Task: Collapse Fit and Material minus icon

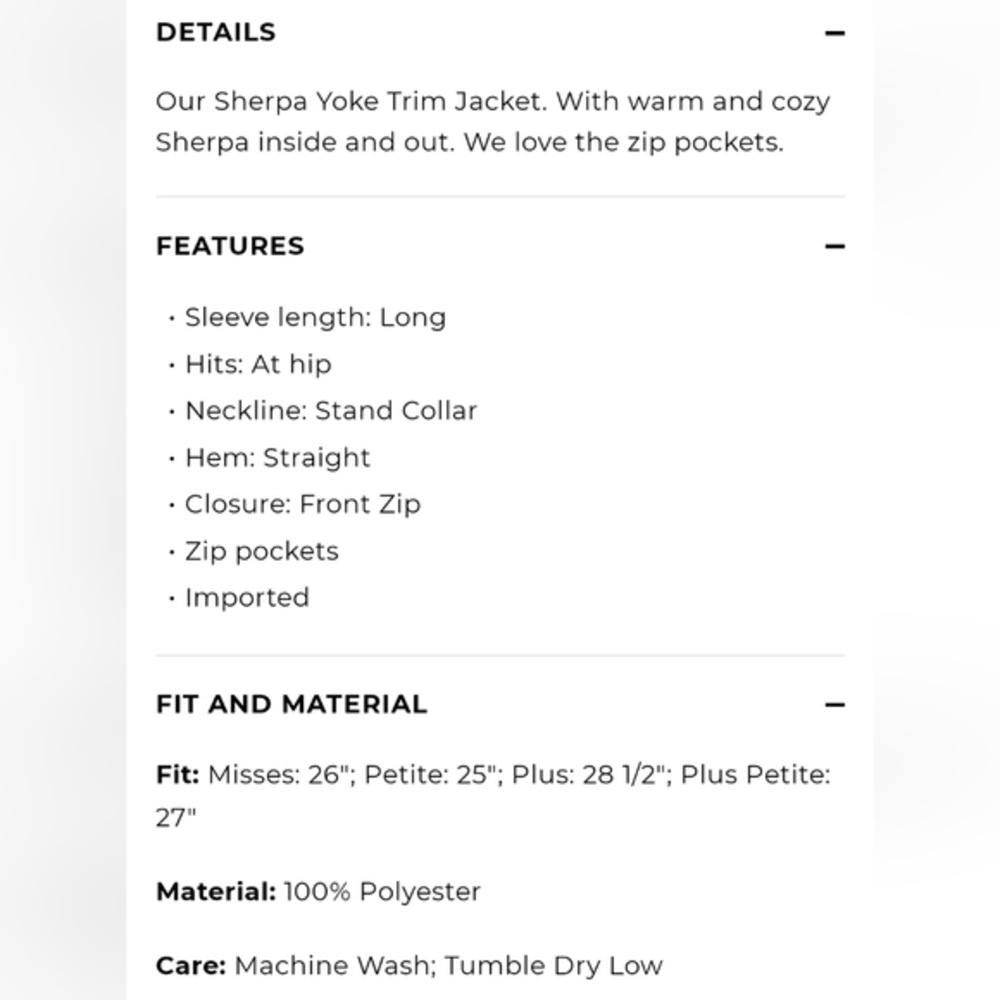Action: pyautogui.click(x=834, y=705)
